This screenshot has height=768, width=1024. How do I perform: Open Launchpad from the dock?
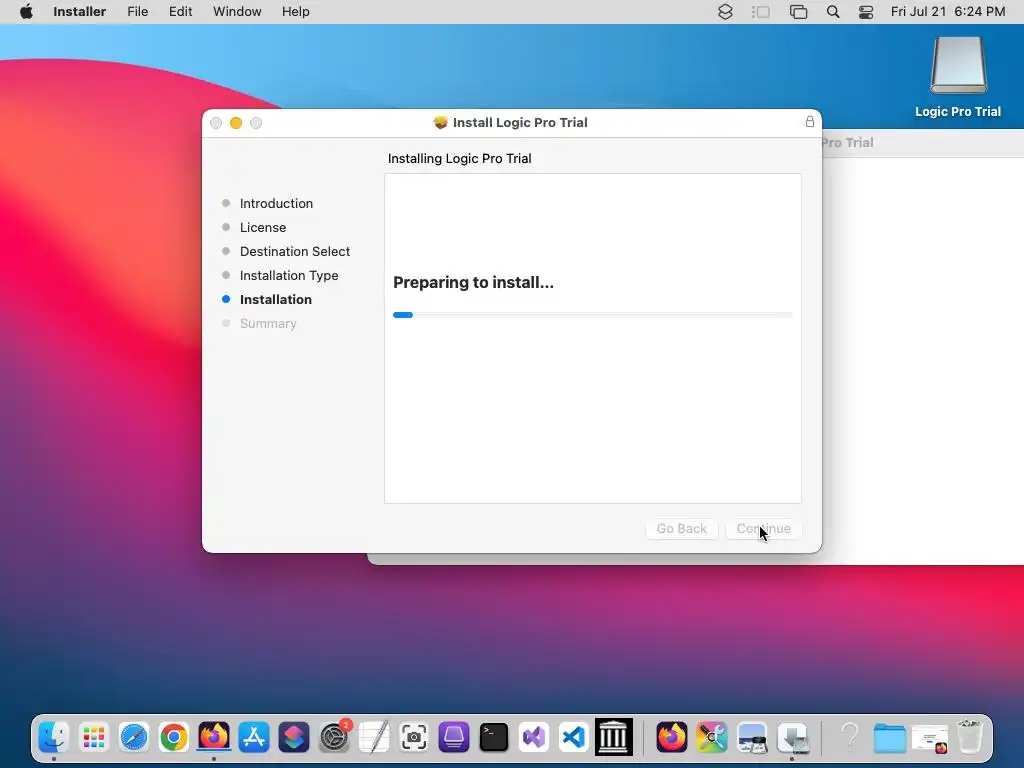[94, 737]
